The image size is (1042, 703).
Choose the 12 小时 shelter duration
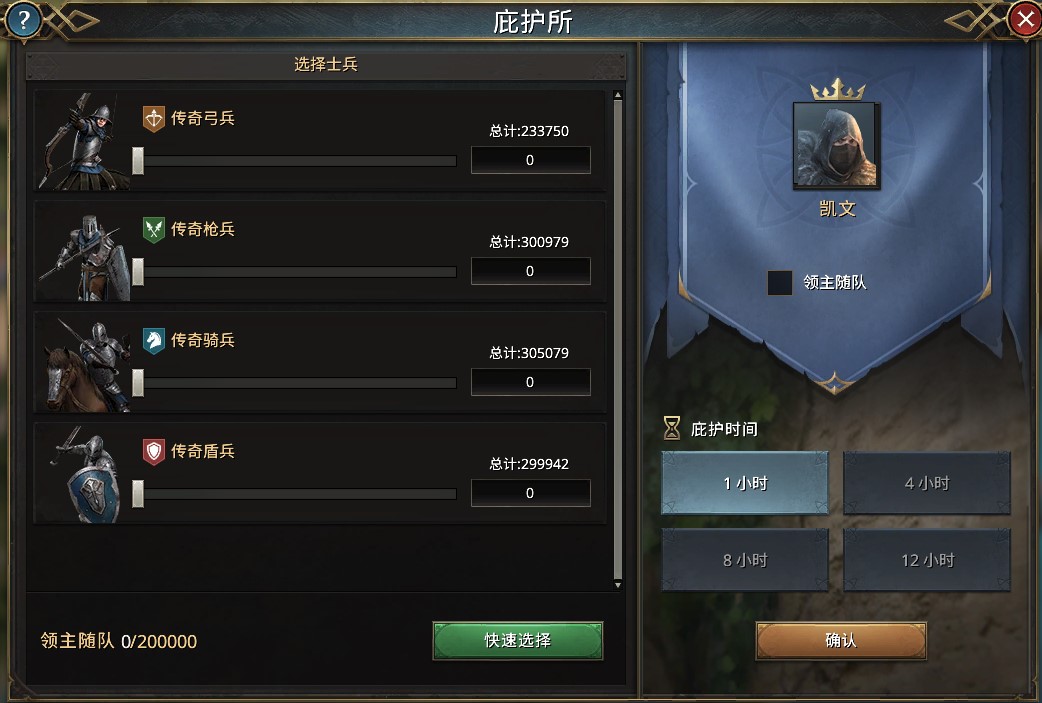(927, 560)
